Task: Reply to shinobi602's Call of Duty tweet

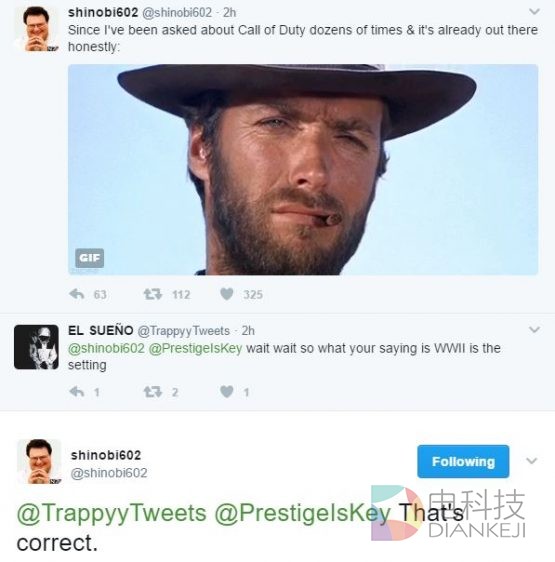Action: (77, 294)
